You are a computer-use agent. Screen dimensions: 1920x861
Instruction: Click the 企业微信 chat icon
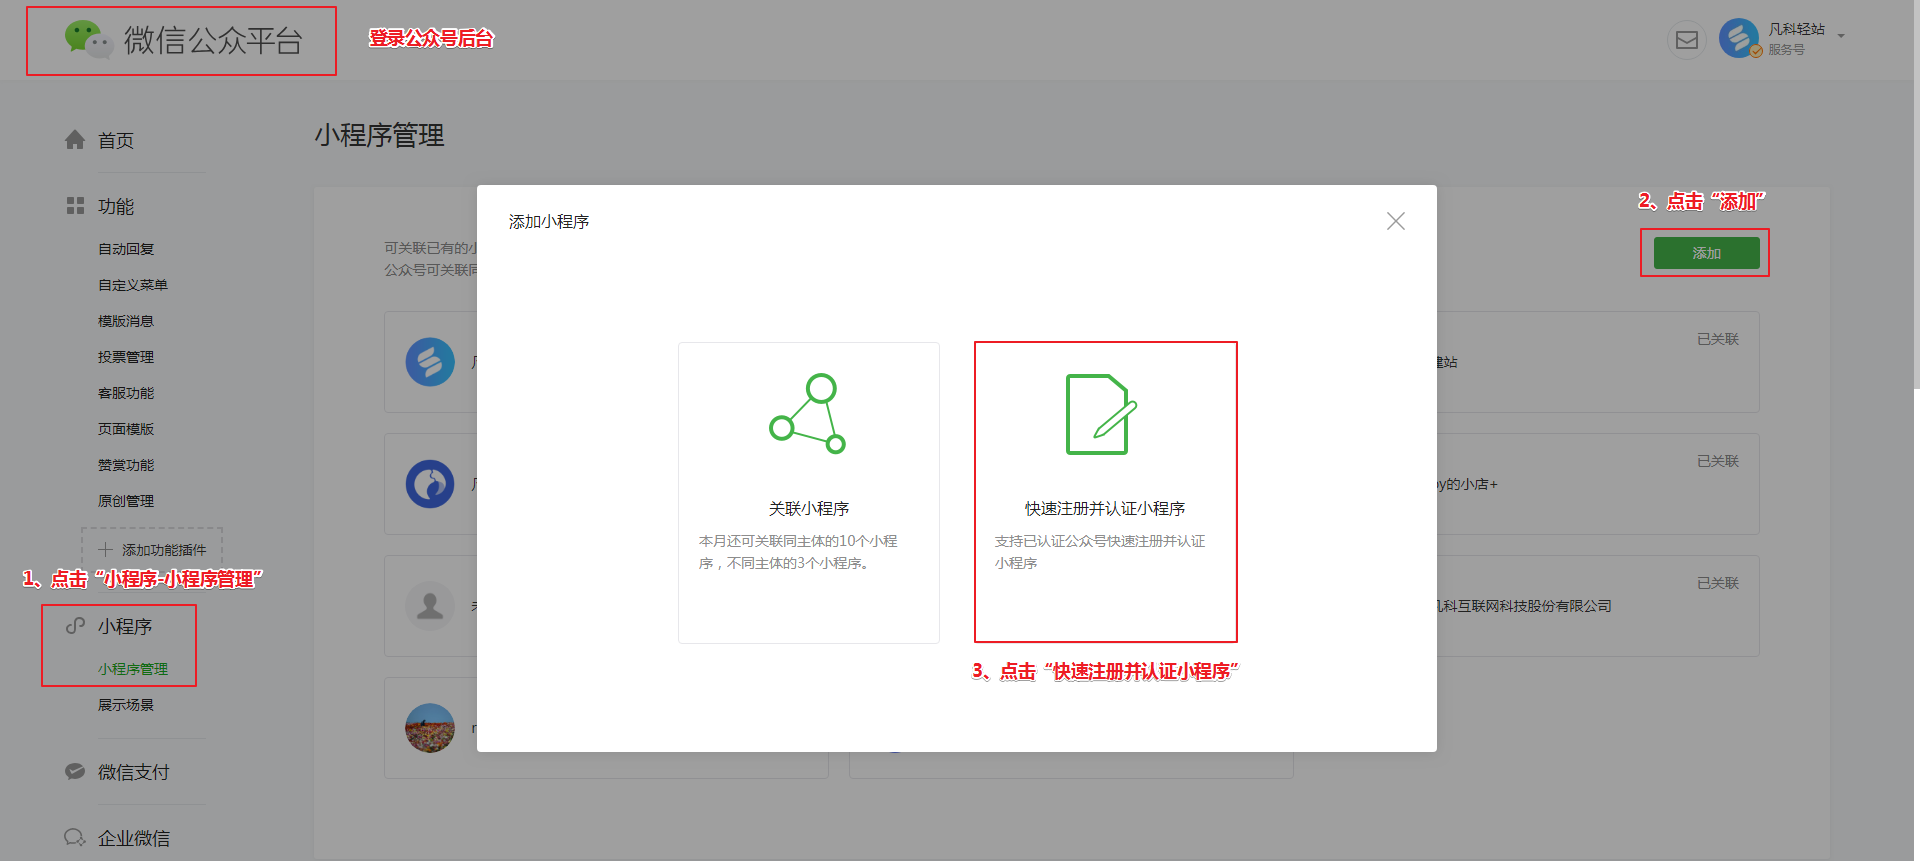pyautogui.click(x=75, y=838)
